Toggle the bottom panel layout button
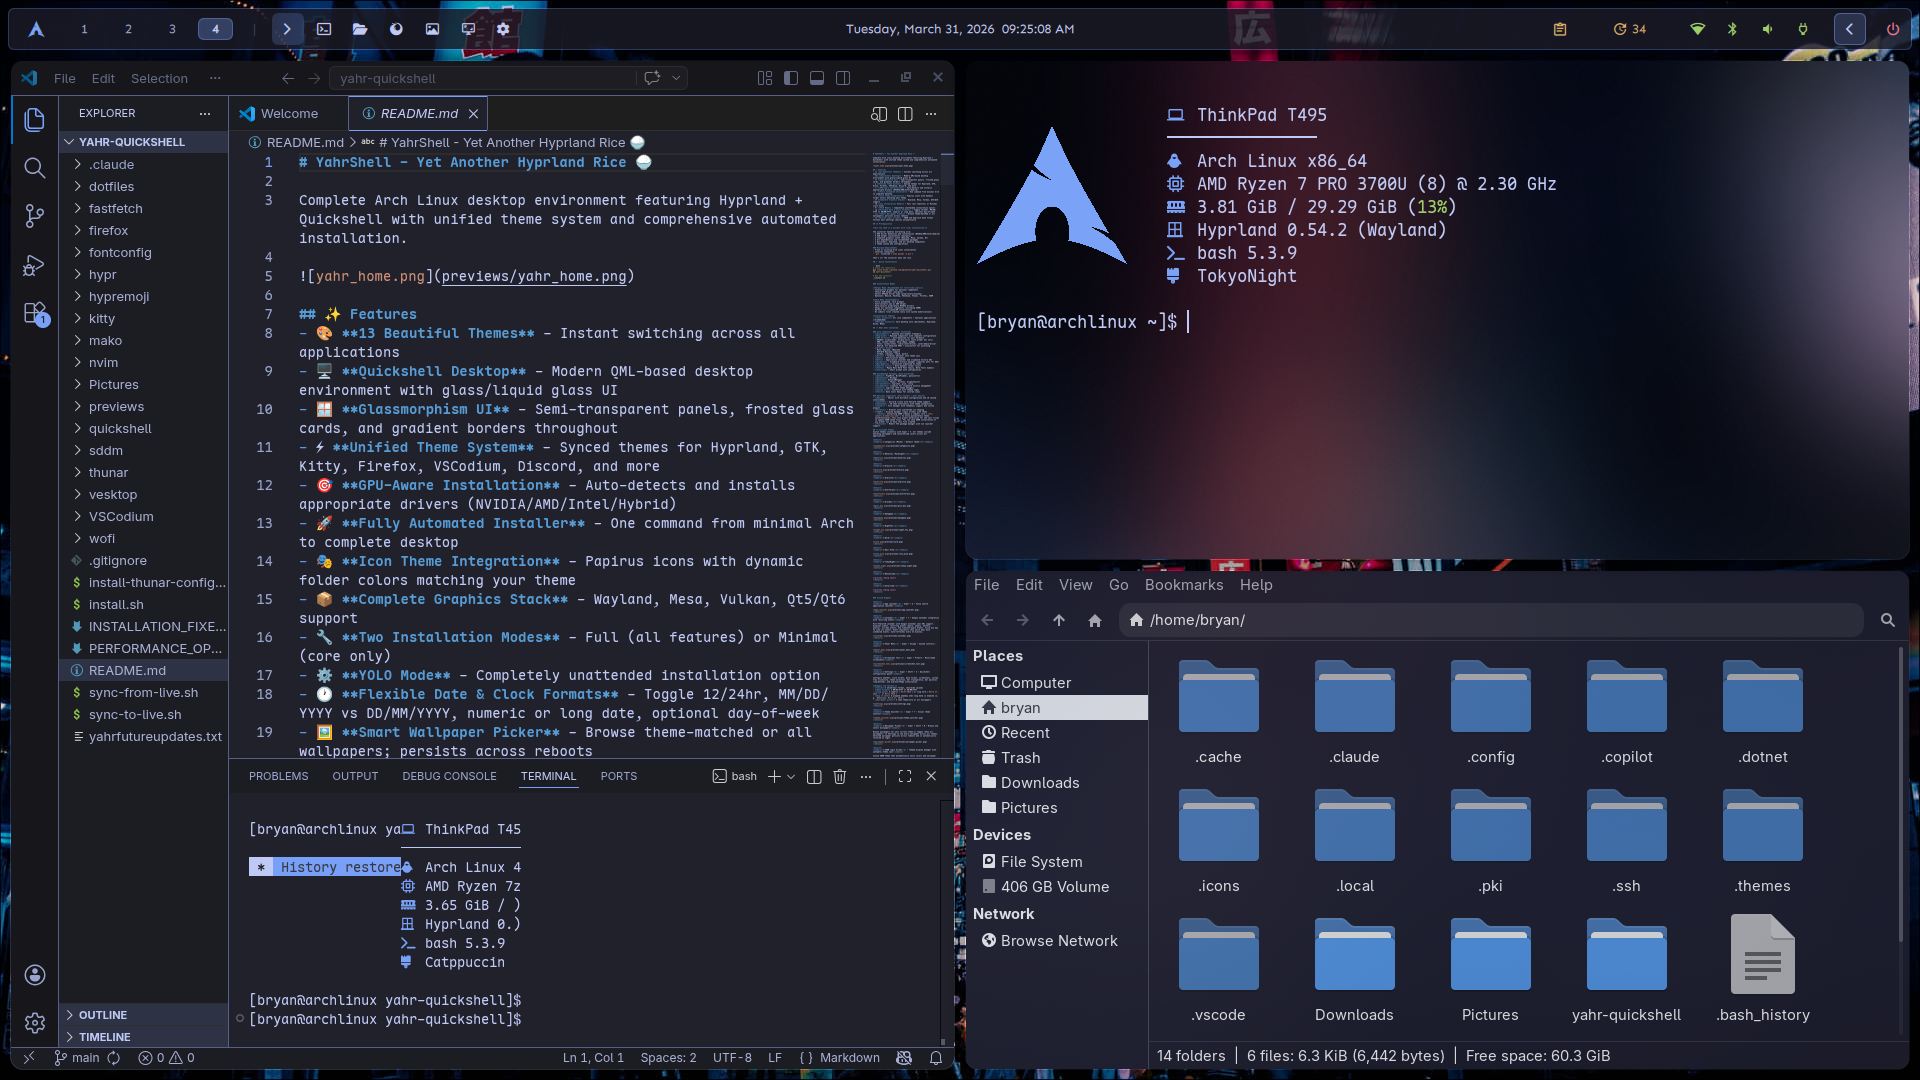Image resolution: width=1920 pixels, height=1080 pixels. click(817, 78)
